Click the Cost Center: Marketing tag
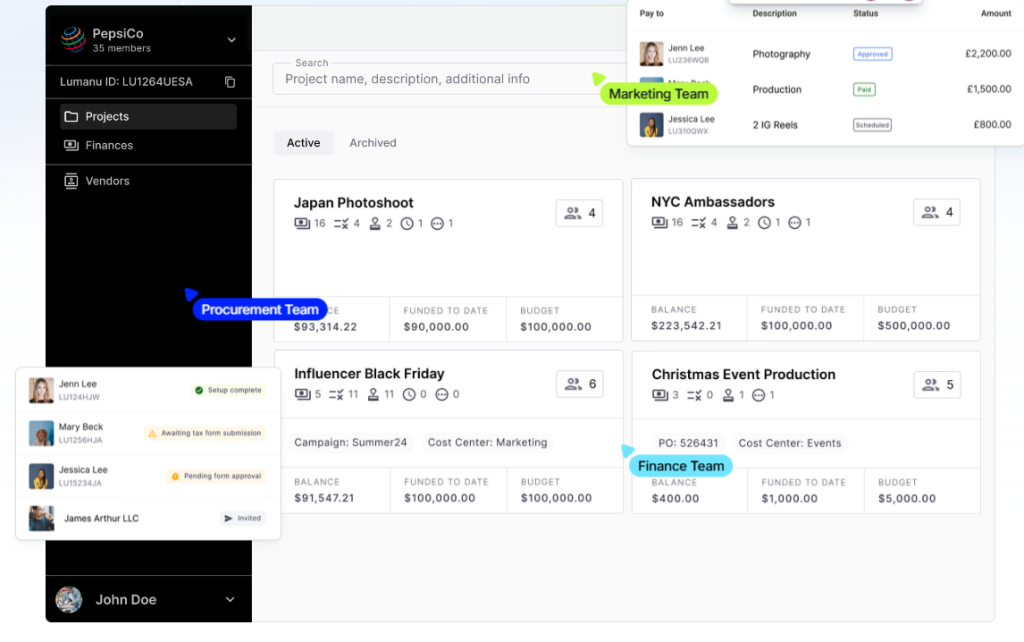The height and width of the screenshot is (642, 1024). 487,442
